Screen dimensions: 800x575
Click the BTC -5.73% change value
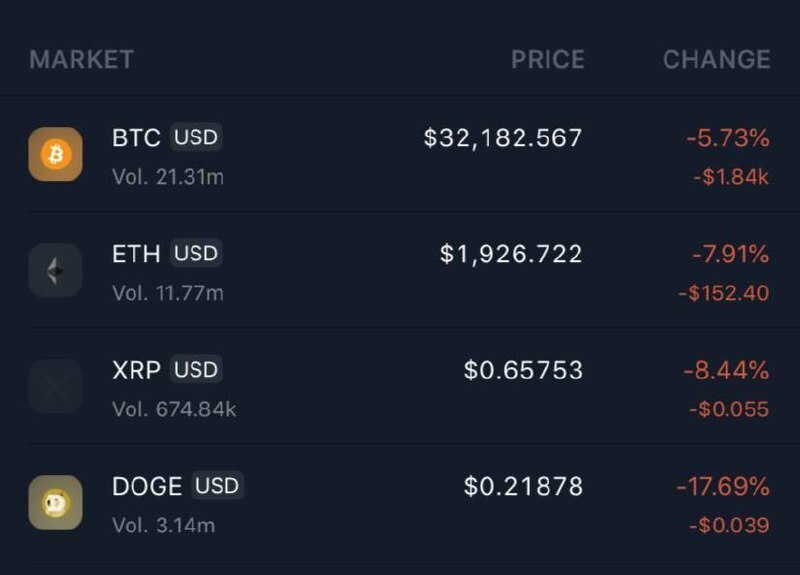tap(727, 138)
